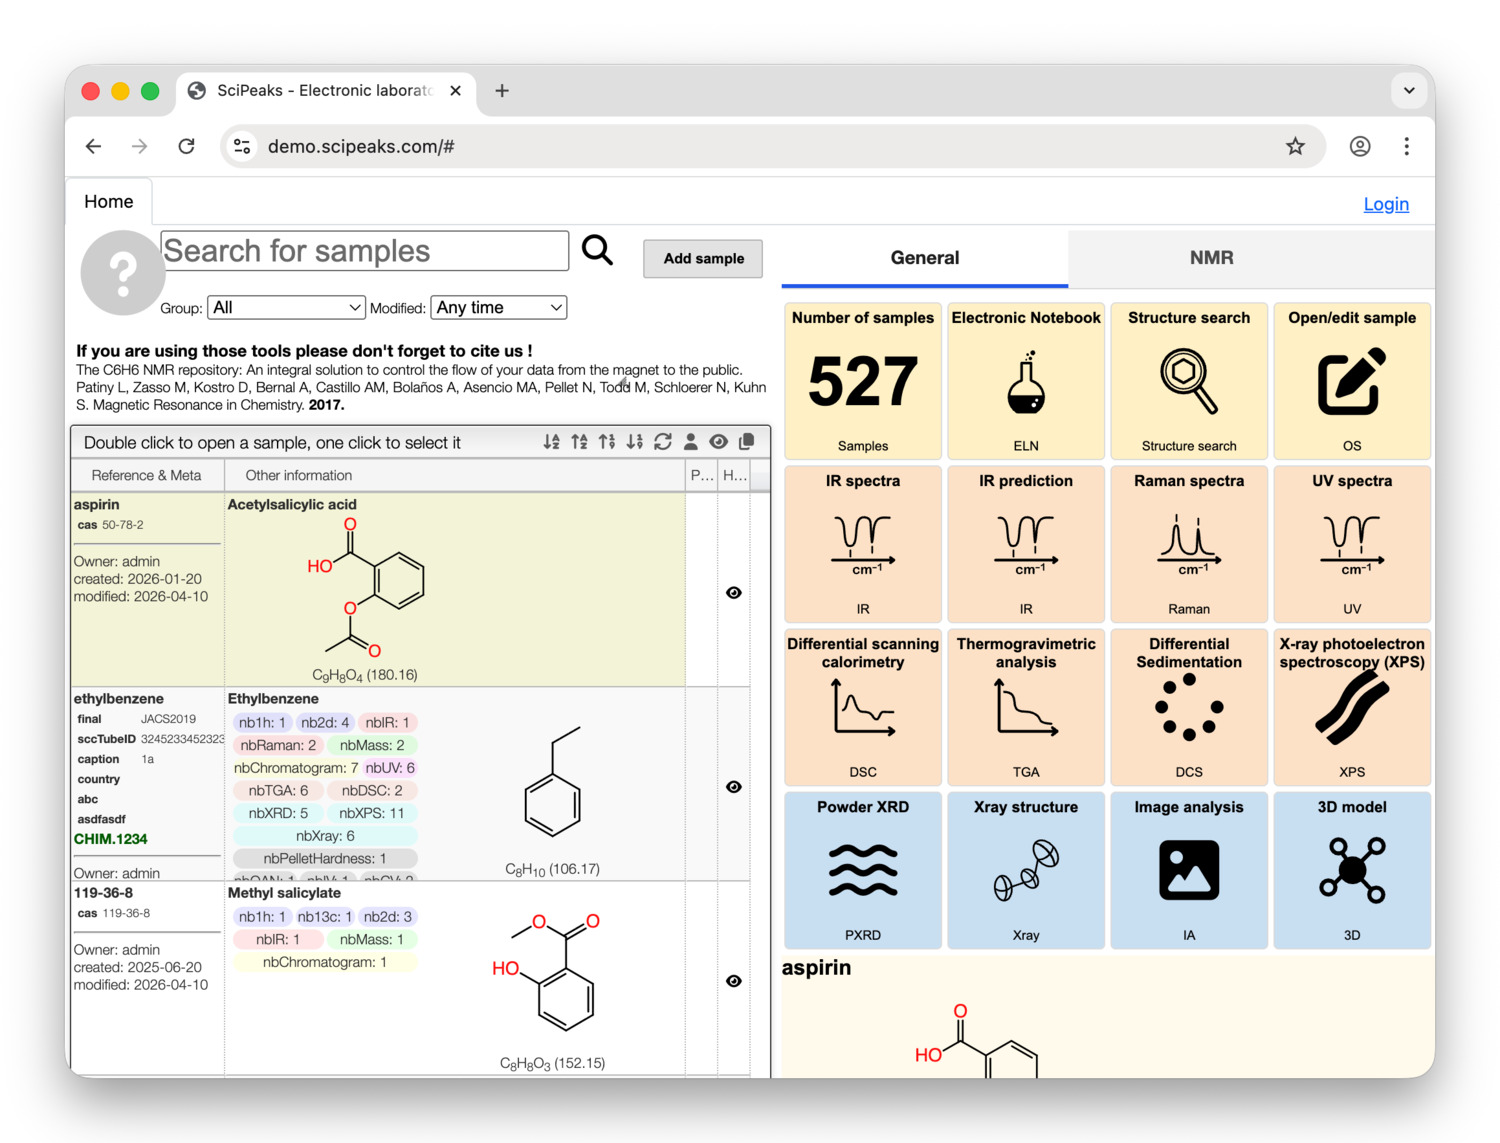1500x1143 pixels.
Task: Open the Group filter dropdown
Action: 286,307
